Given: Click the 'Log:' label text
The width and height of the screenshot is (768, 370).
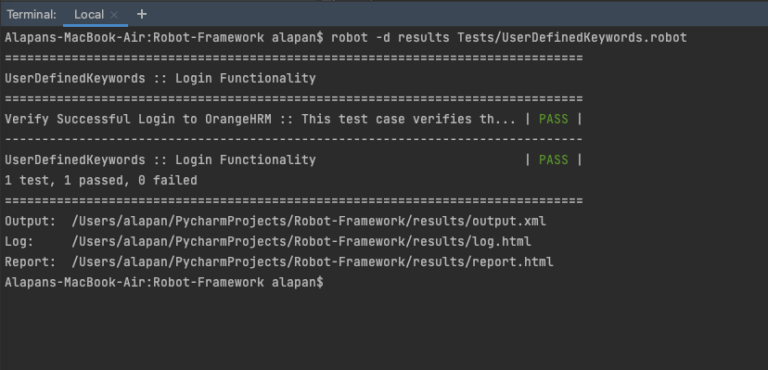Looking at the screenshot, I should click(x=20, y=242).
